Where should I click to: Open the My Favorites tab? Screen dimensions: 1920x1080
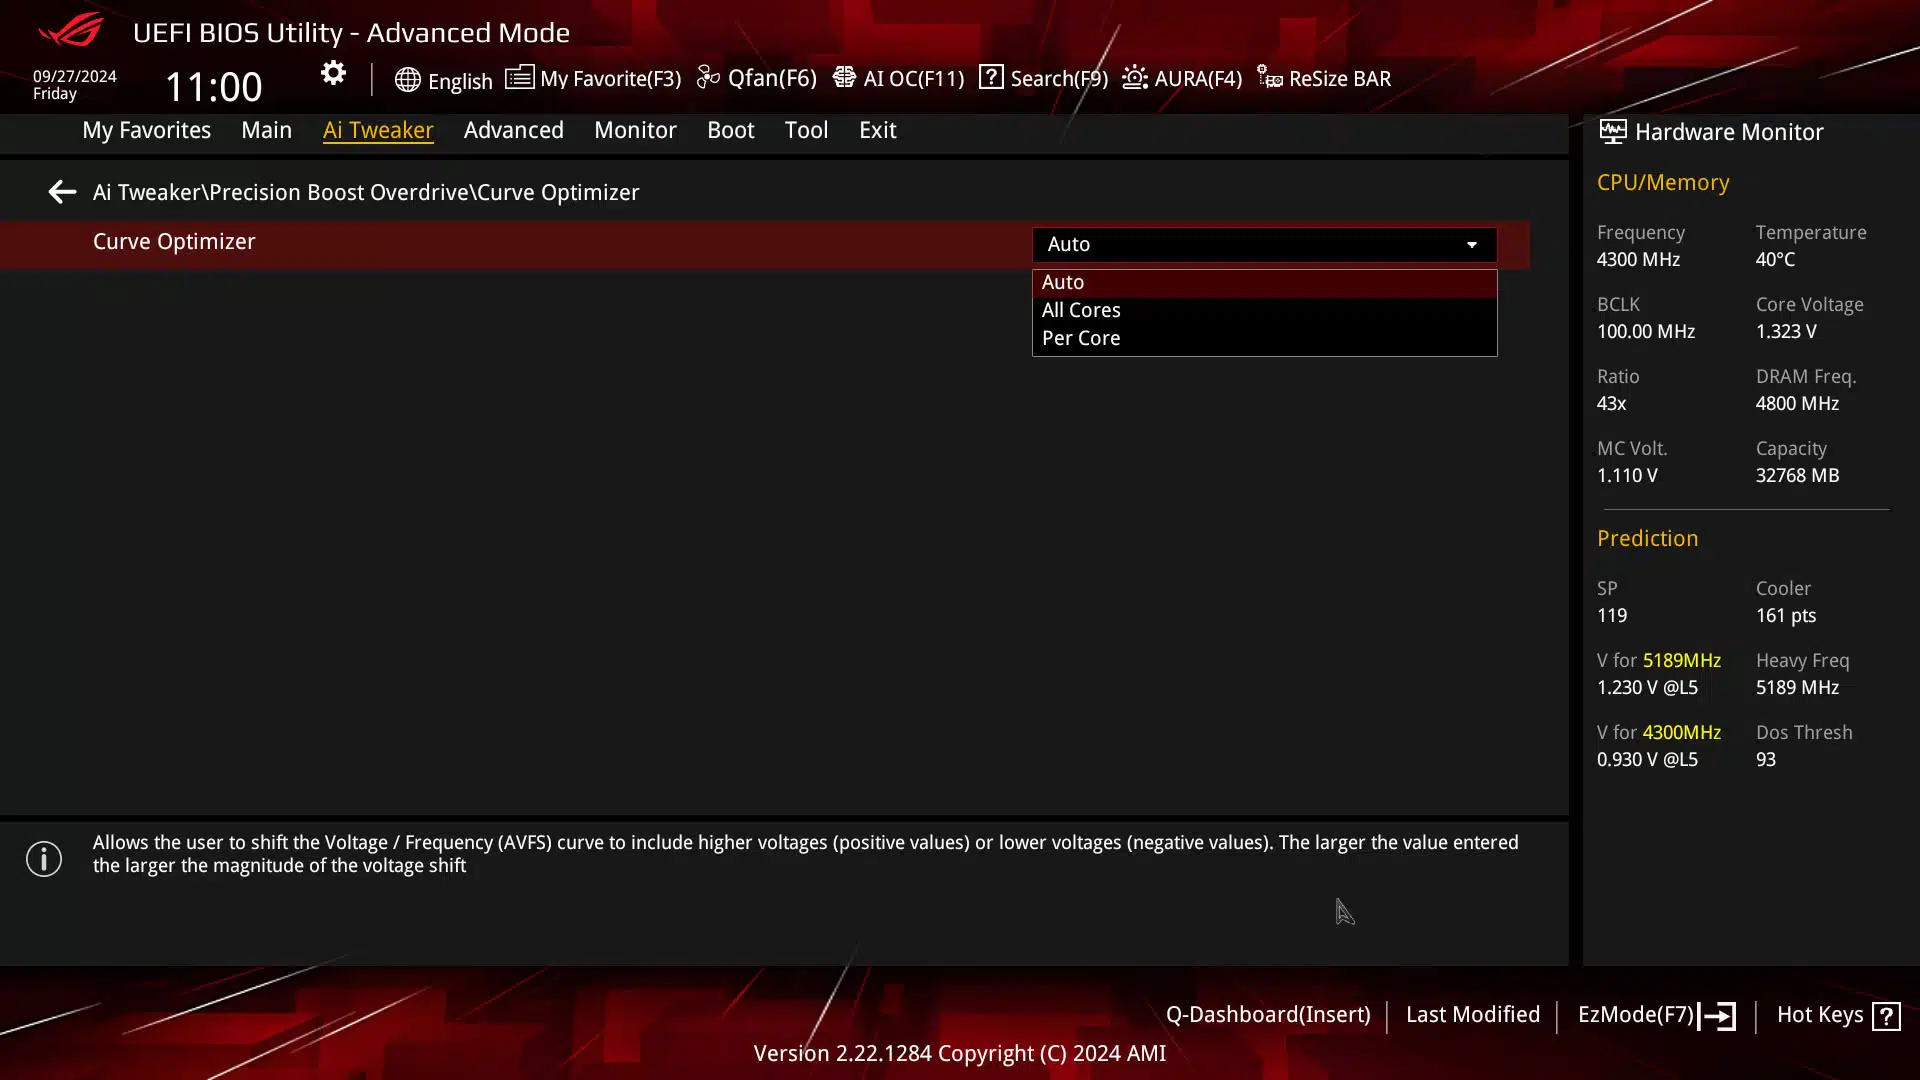pyautogui.click(x=146, y=130)
